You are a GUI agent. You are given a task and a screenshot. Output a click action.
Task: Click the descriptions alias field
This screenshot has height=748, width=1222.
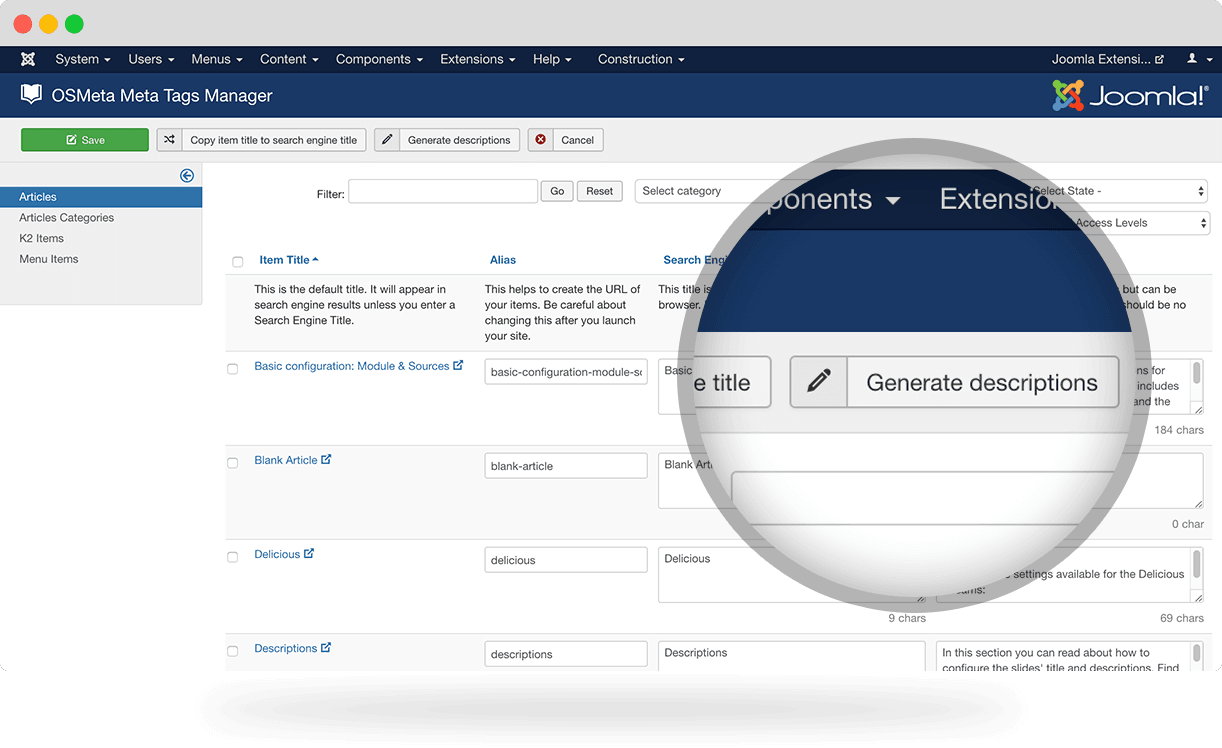566,654
